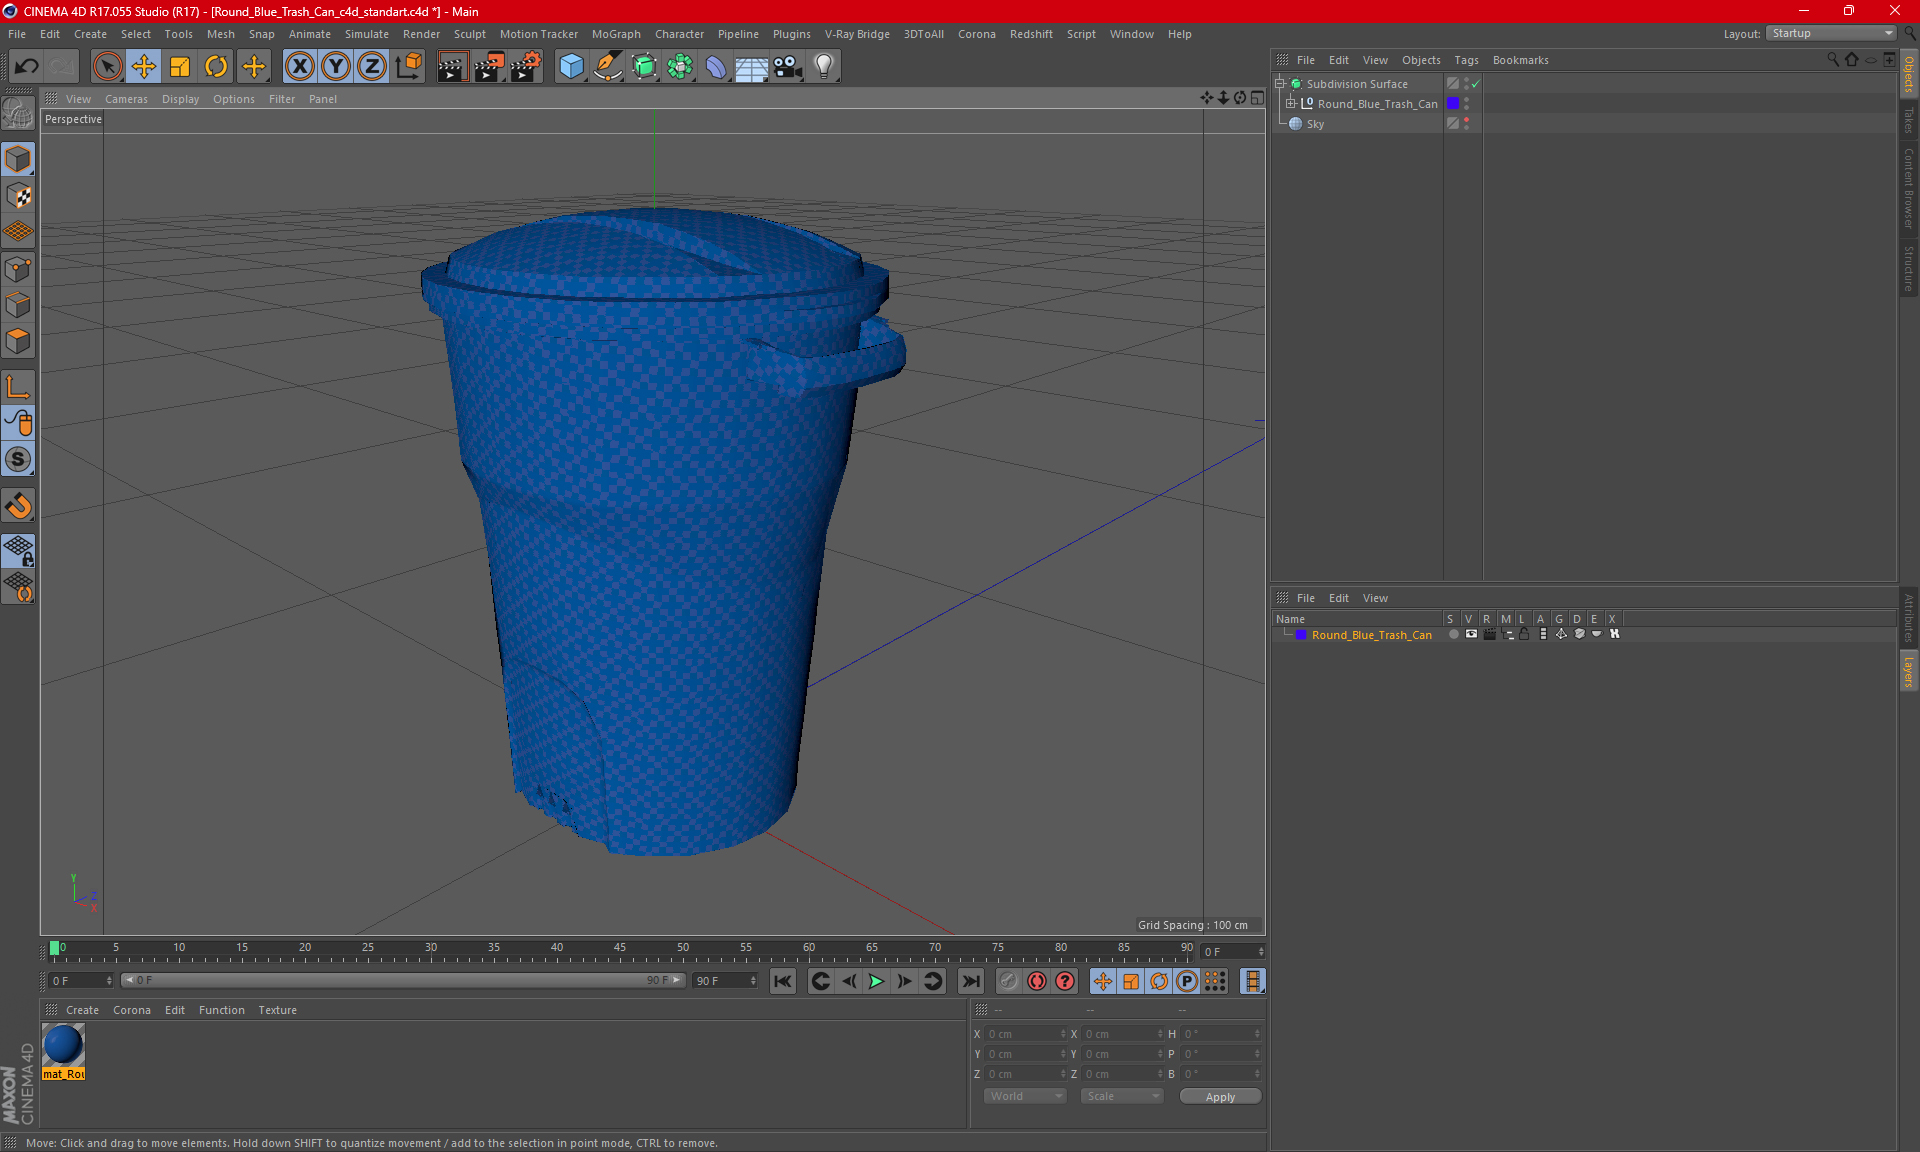Toggle lock on Round_Blue_Trash_Can layer
The height and width of the screenshot is (1152, 1920).
[x=1524, y=635]
